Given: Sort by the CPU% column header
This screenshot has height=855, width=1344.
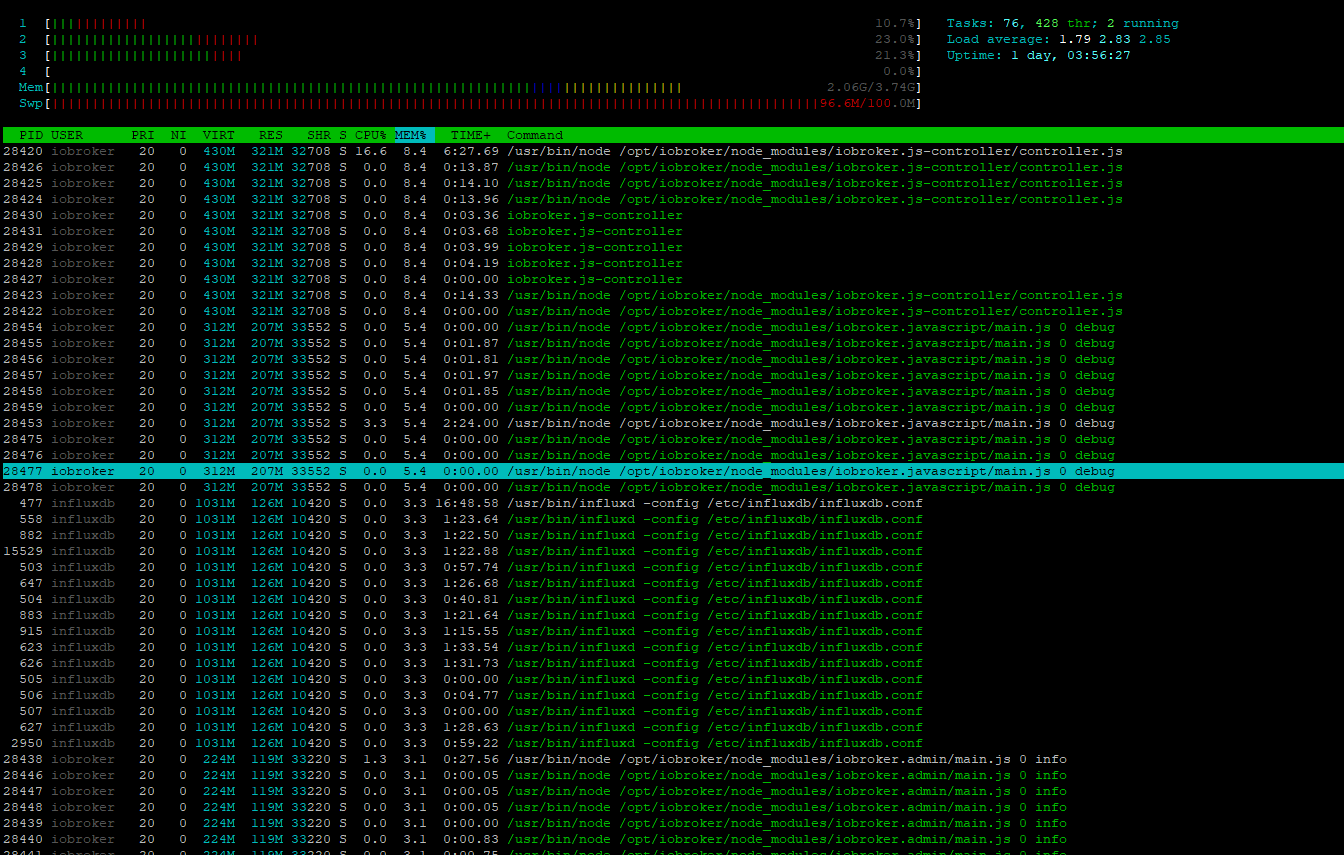Looking at the screenshot, I should tap(370, 135).
